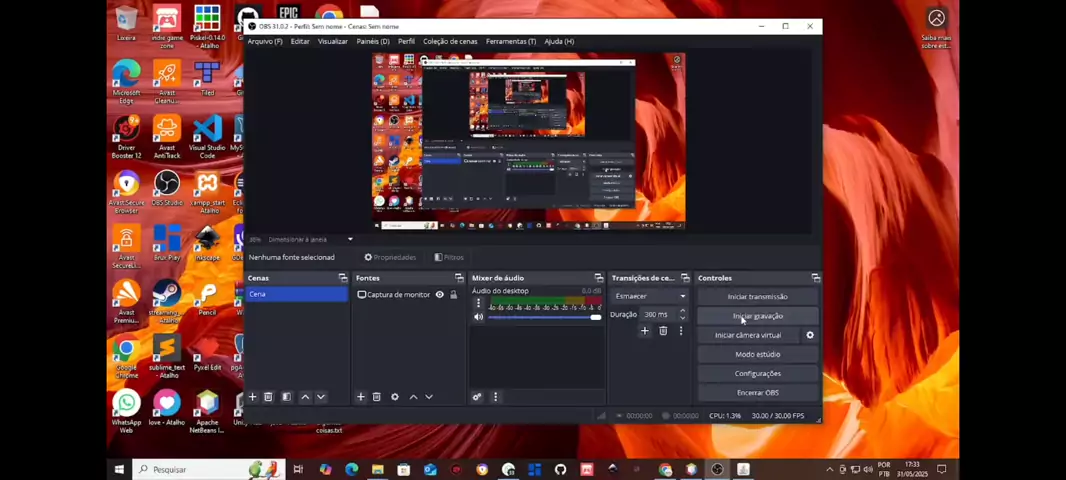Undock the Mixer de áudio panel
Viewport: 1066px width, 480px height.
(x=599, y=278)
